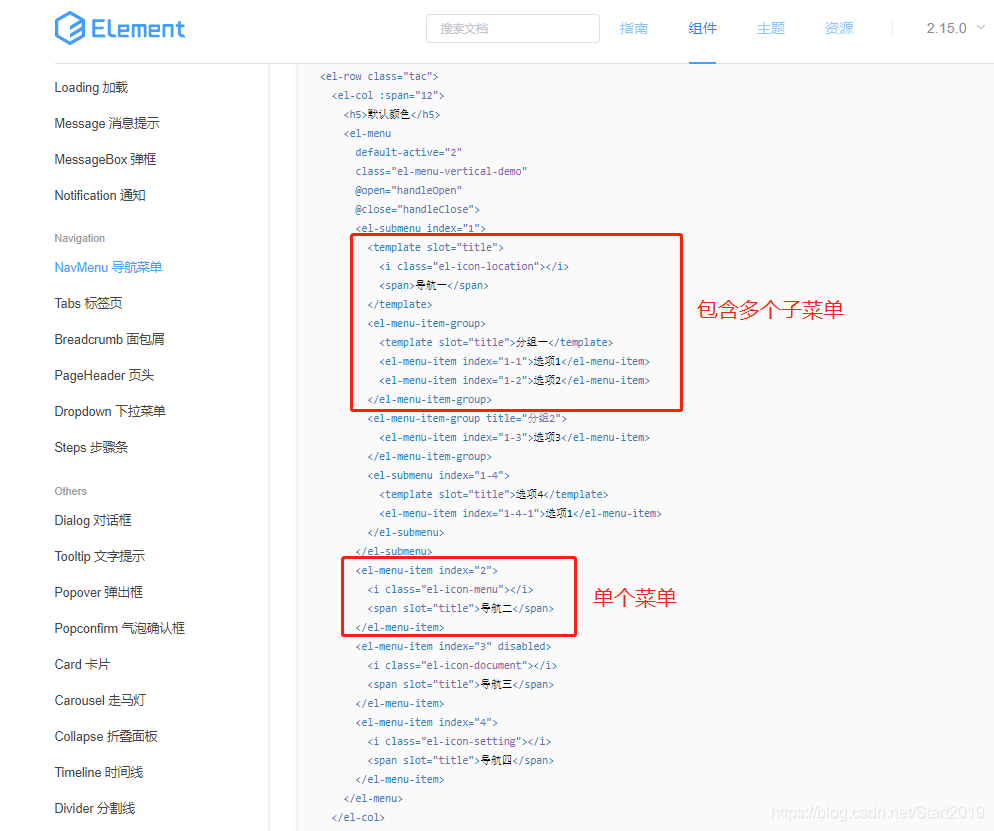This screenshot has height=831, width=994.
Task: Go to Card 卡片 page
Action: click(82, 664)
